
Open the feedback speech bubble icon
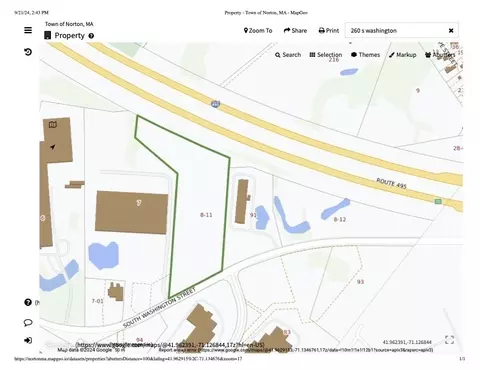pos(28,322)
